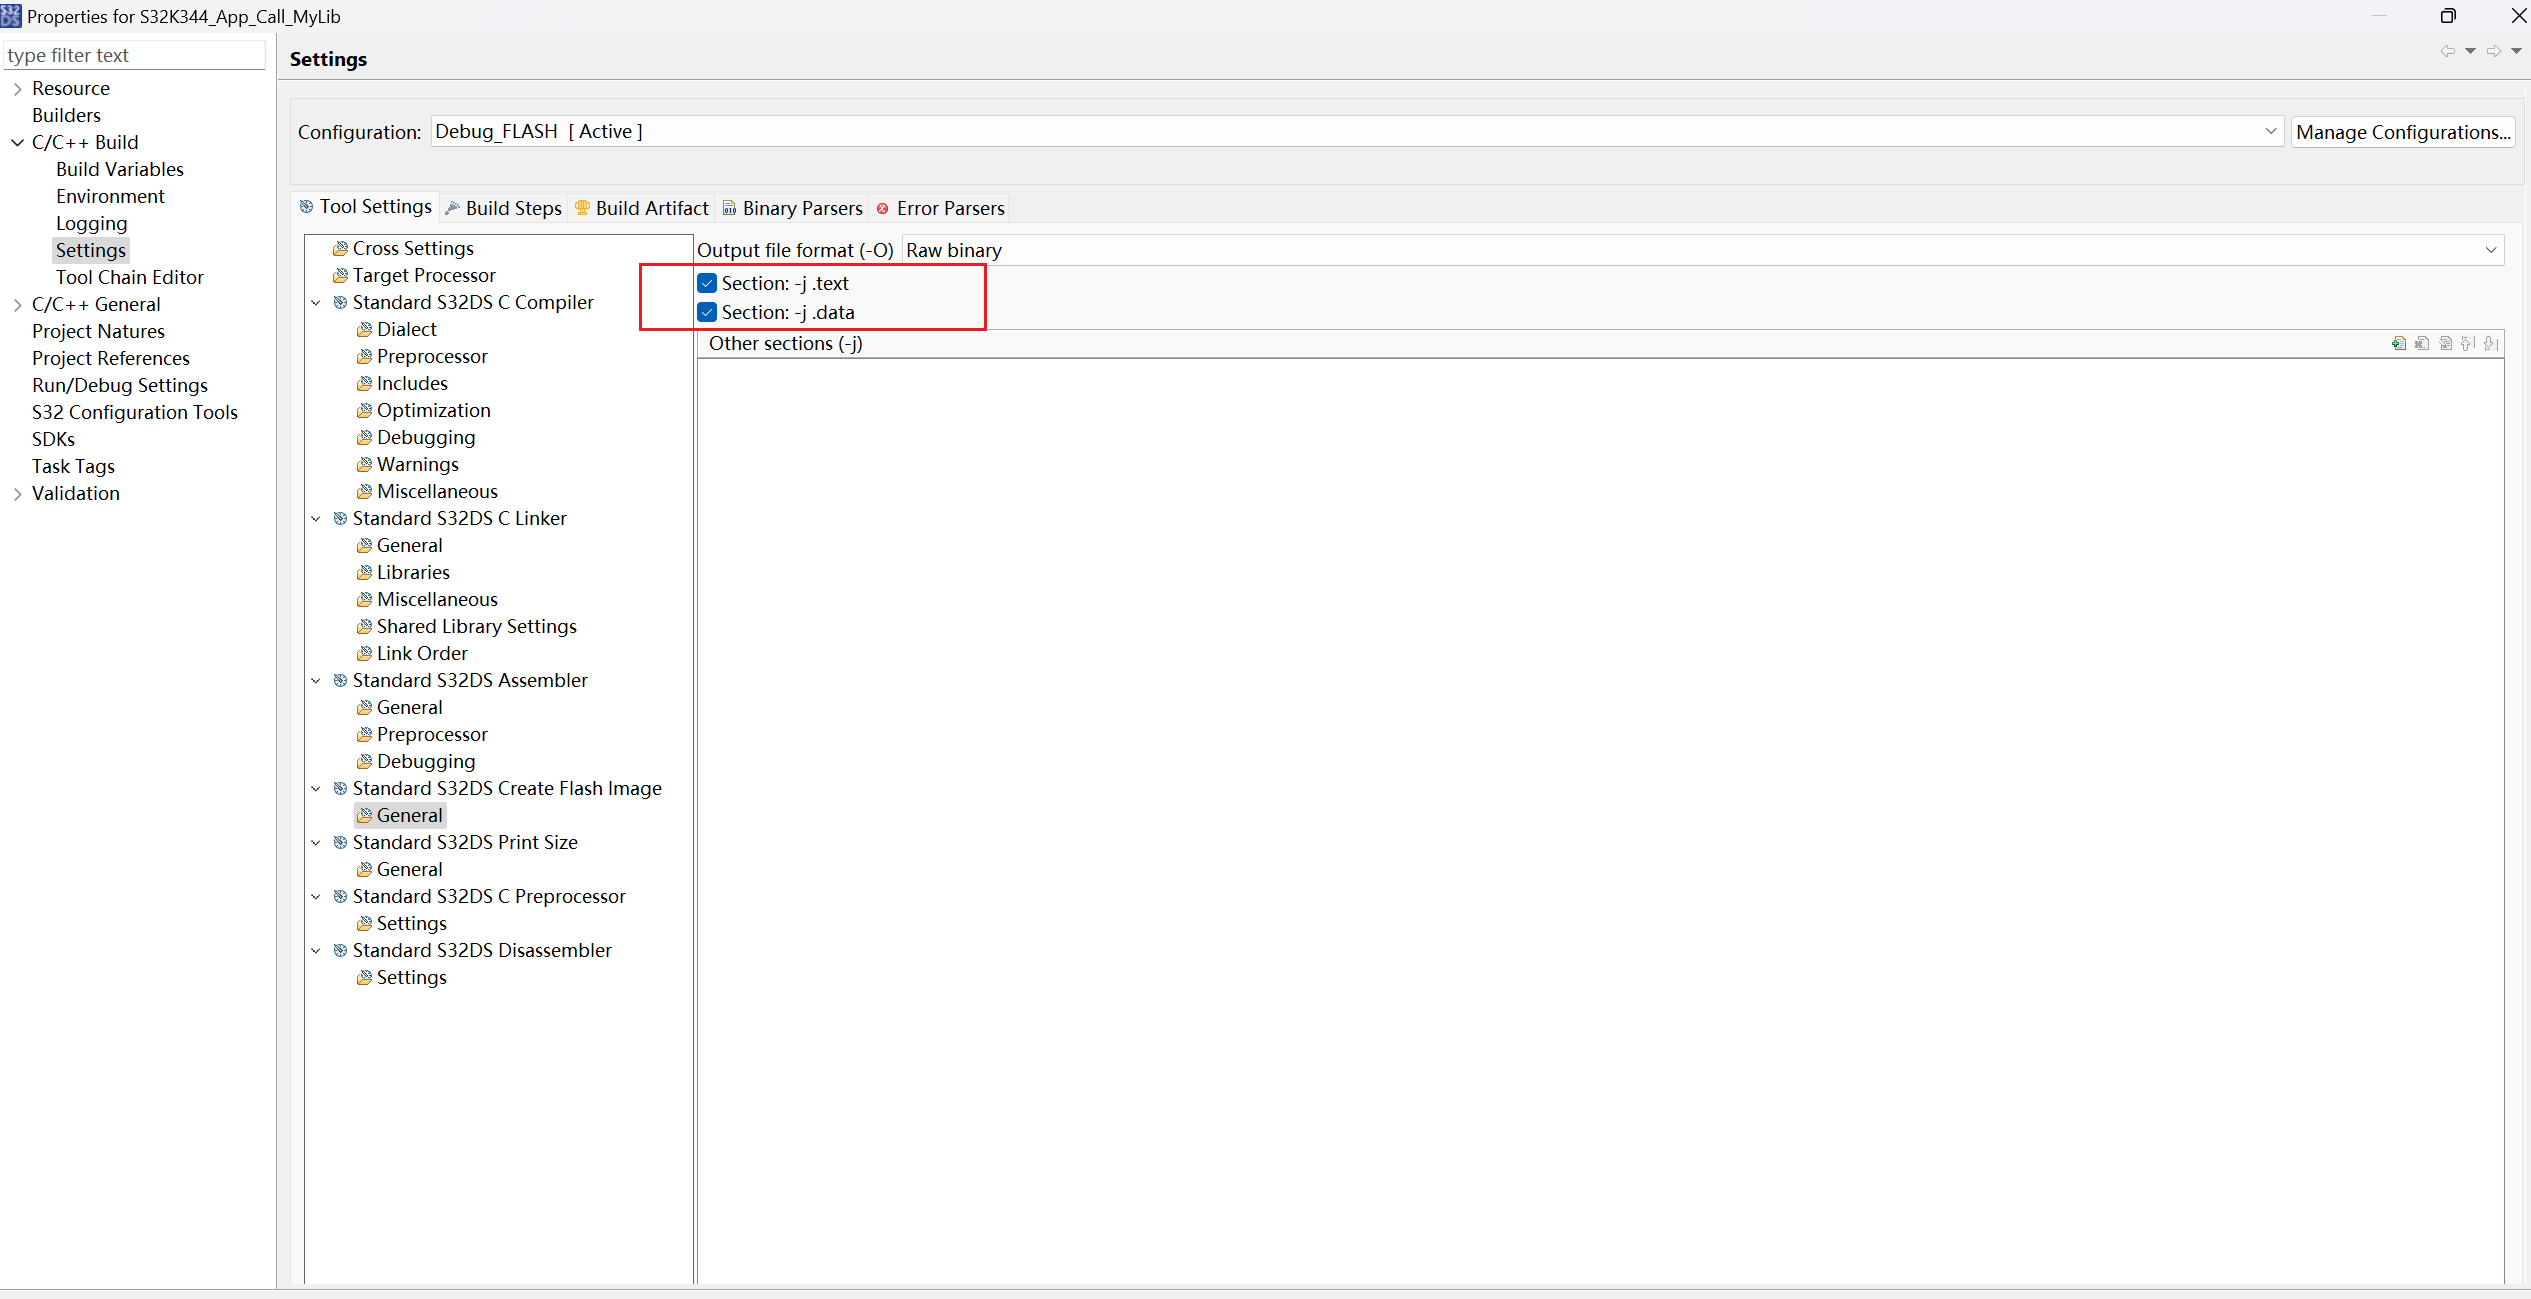This screenshot has height=1299, width=2531.
Task: Click the Move Up icon in Other sections
Action: [x=2468, y=343]
